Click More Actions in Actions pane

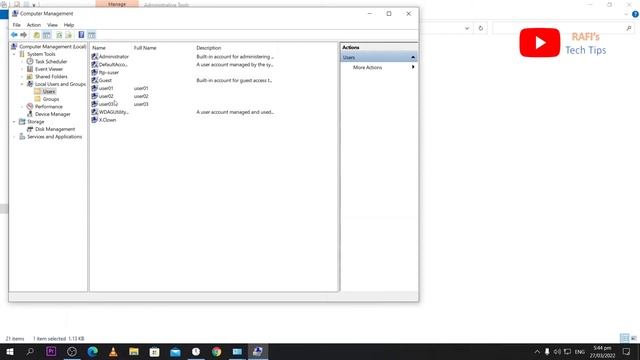click(x=367, y=67)
